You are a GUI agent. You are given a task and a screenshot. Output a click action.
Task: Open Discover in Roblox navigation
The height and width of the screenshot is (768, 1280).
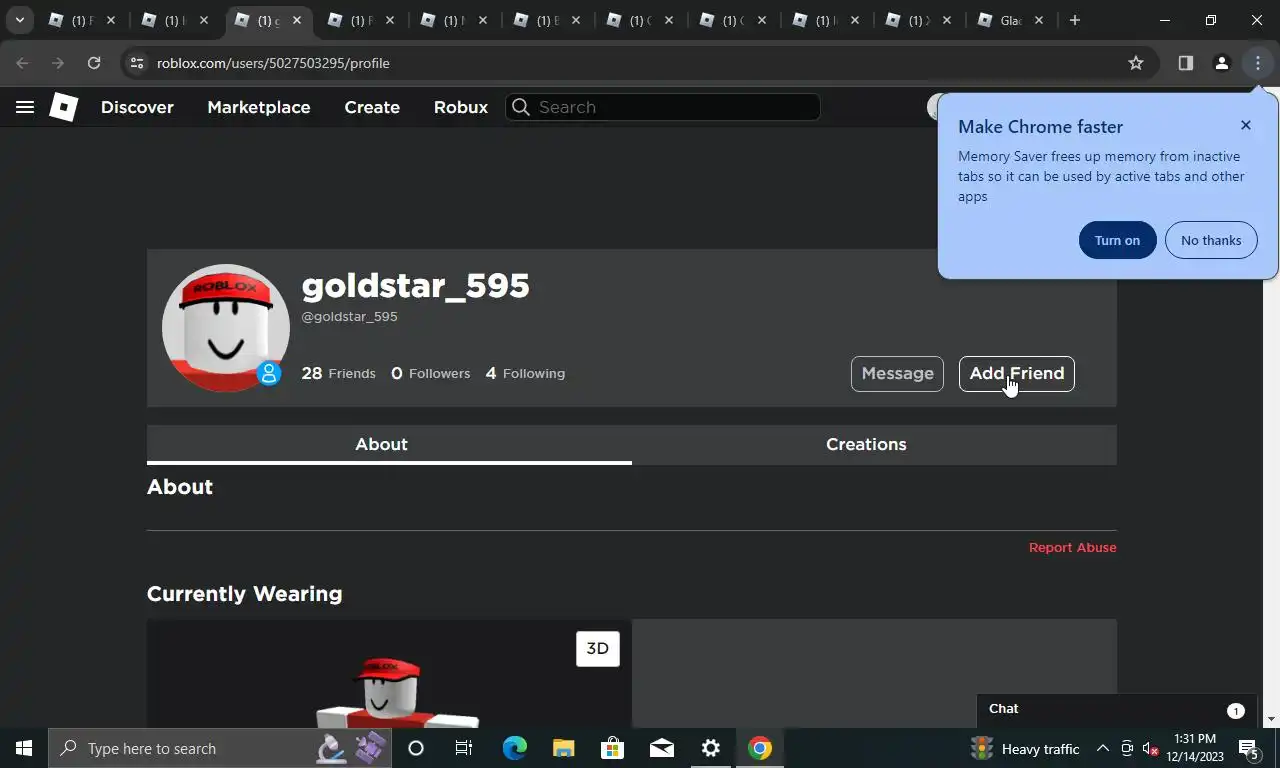(137, 107)
